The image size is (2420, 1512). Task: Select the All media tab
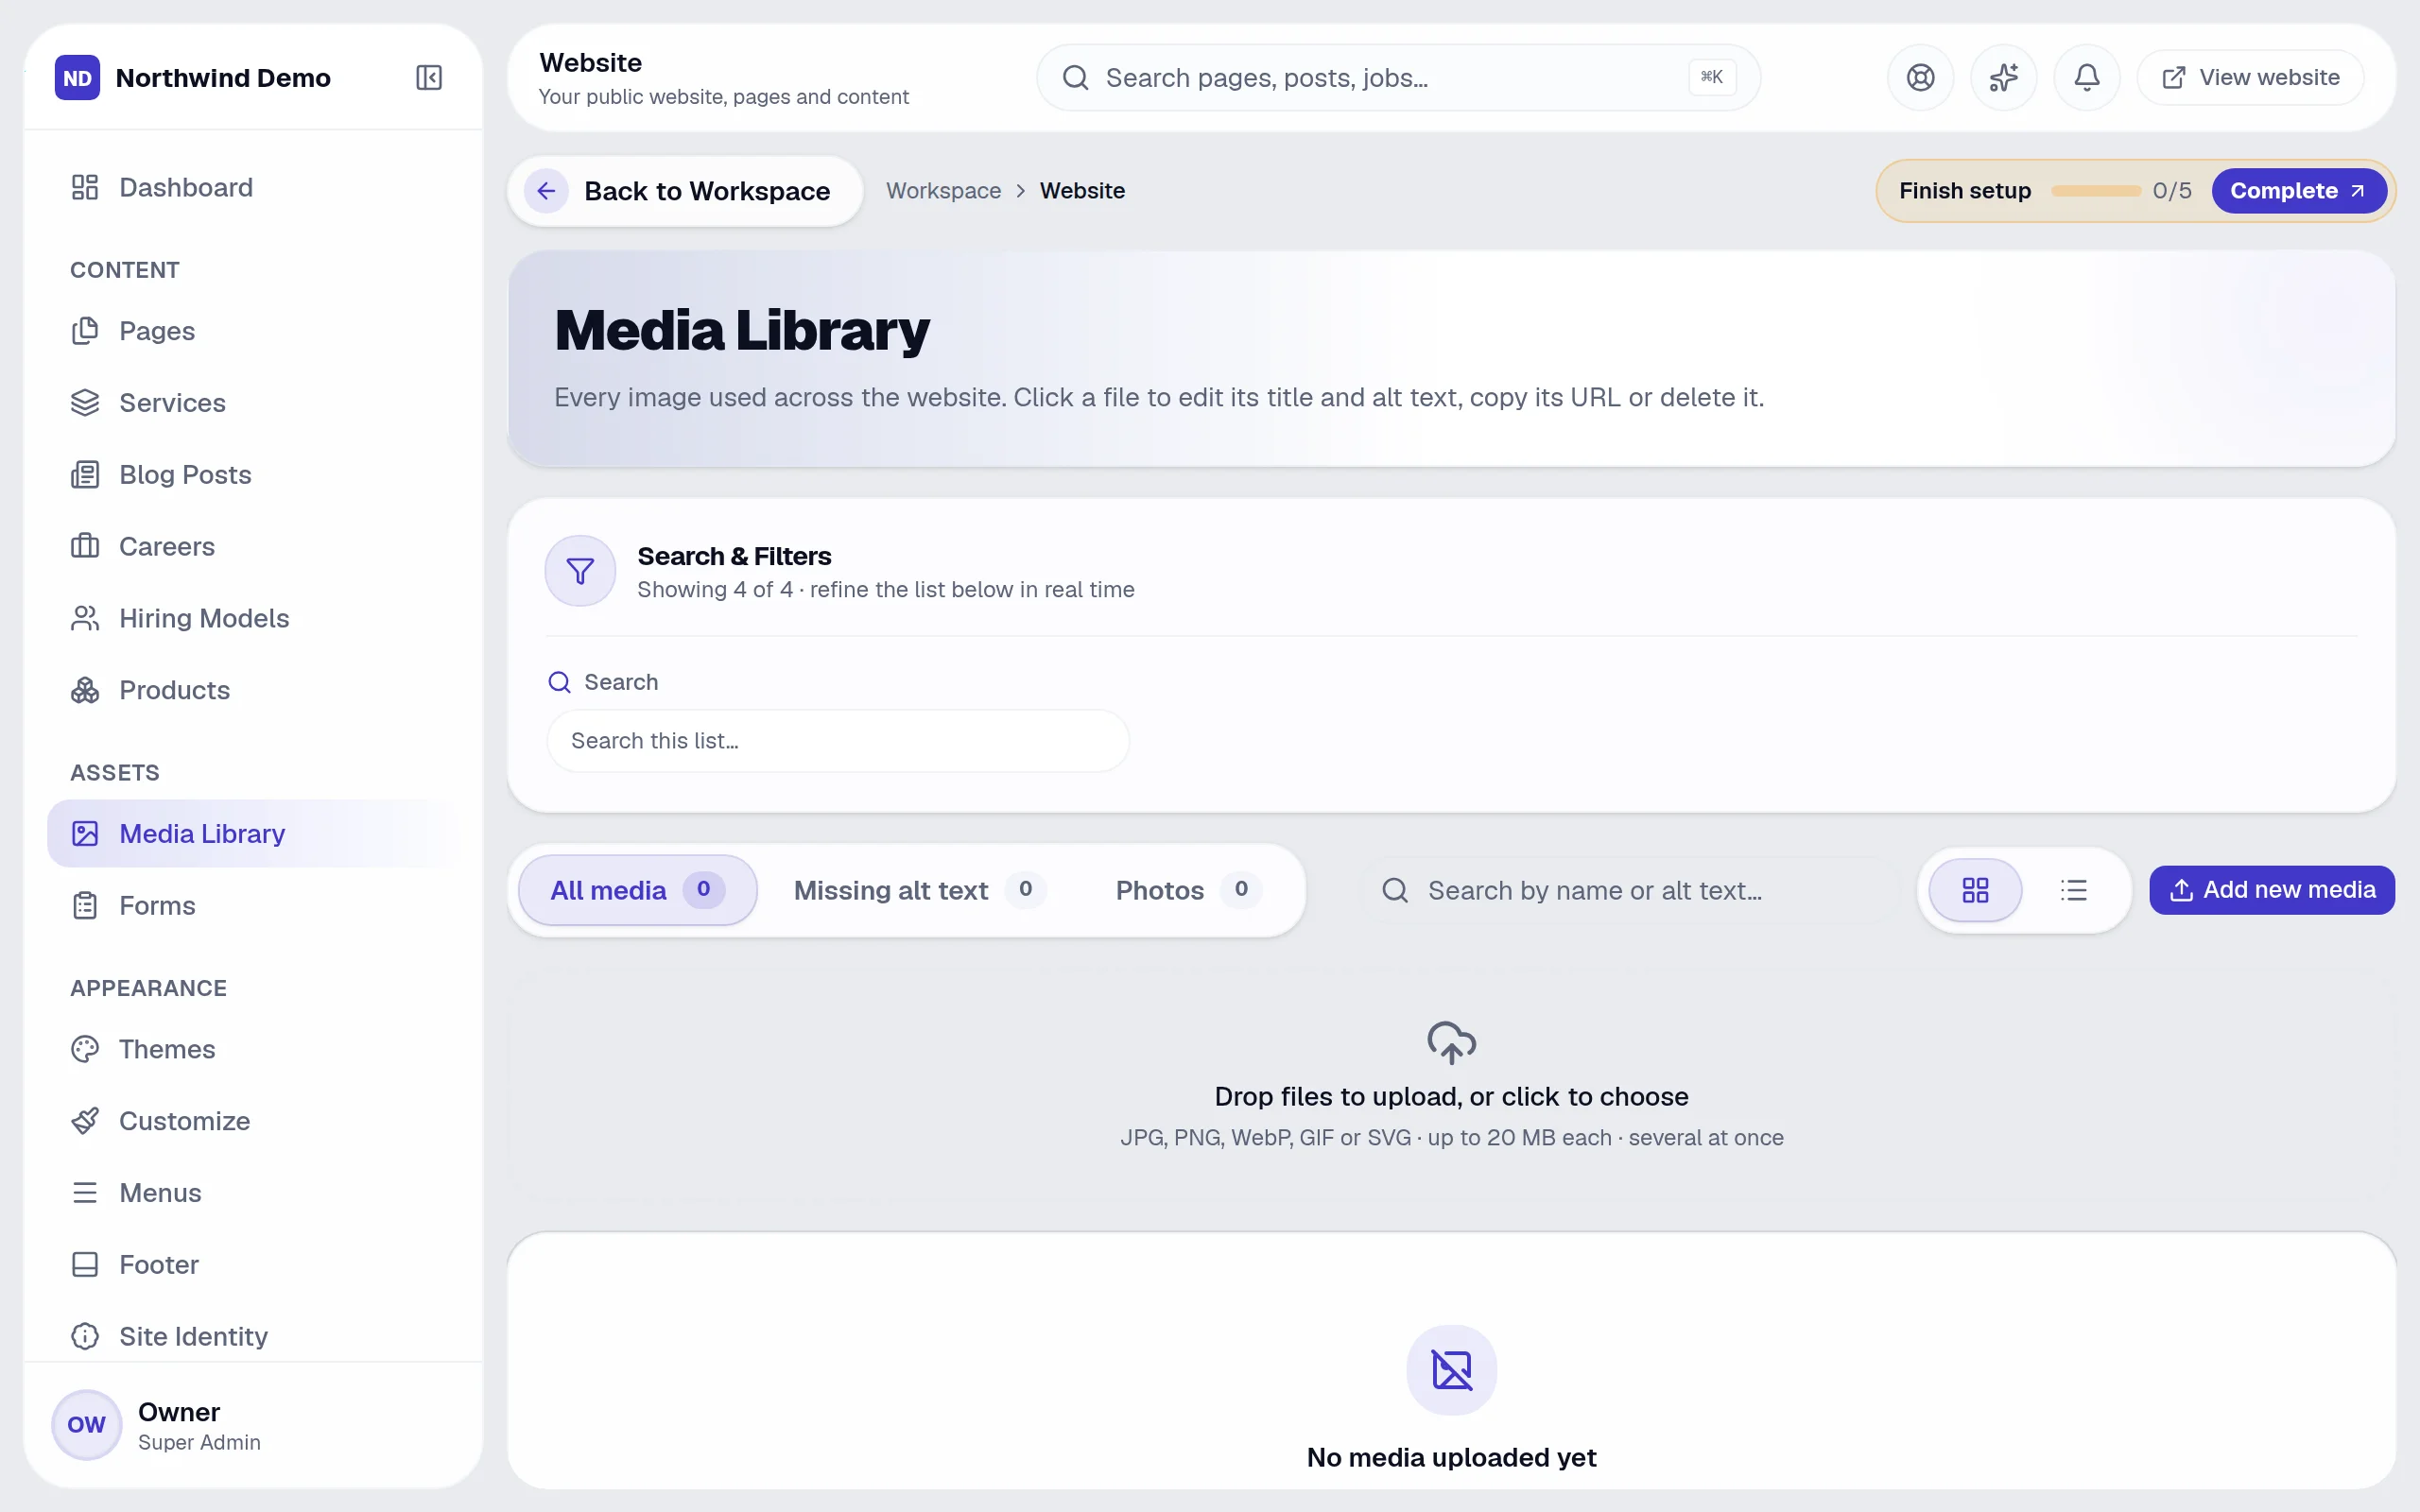click(x=637, y=890)
